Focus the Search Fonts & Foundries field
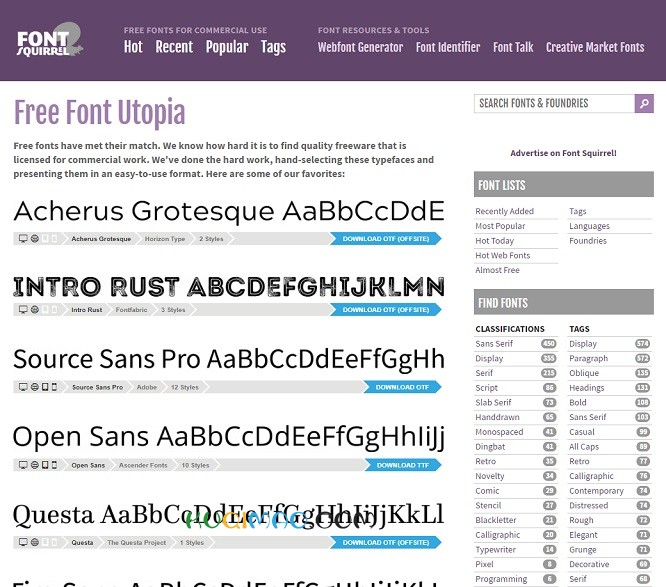 pyautogui.click(x=554, y=103)
